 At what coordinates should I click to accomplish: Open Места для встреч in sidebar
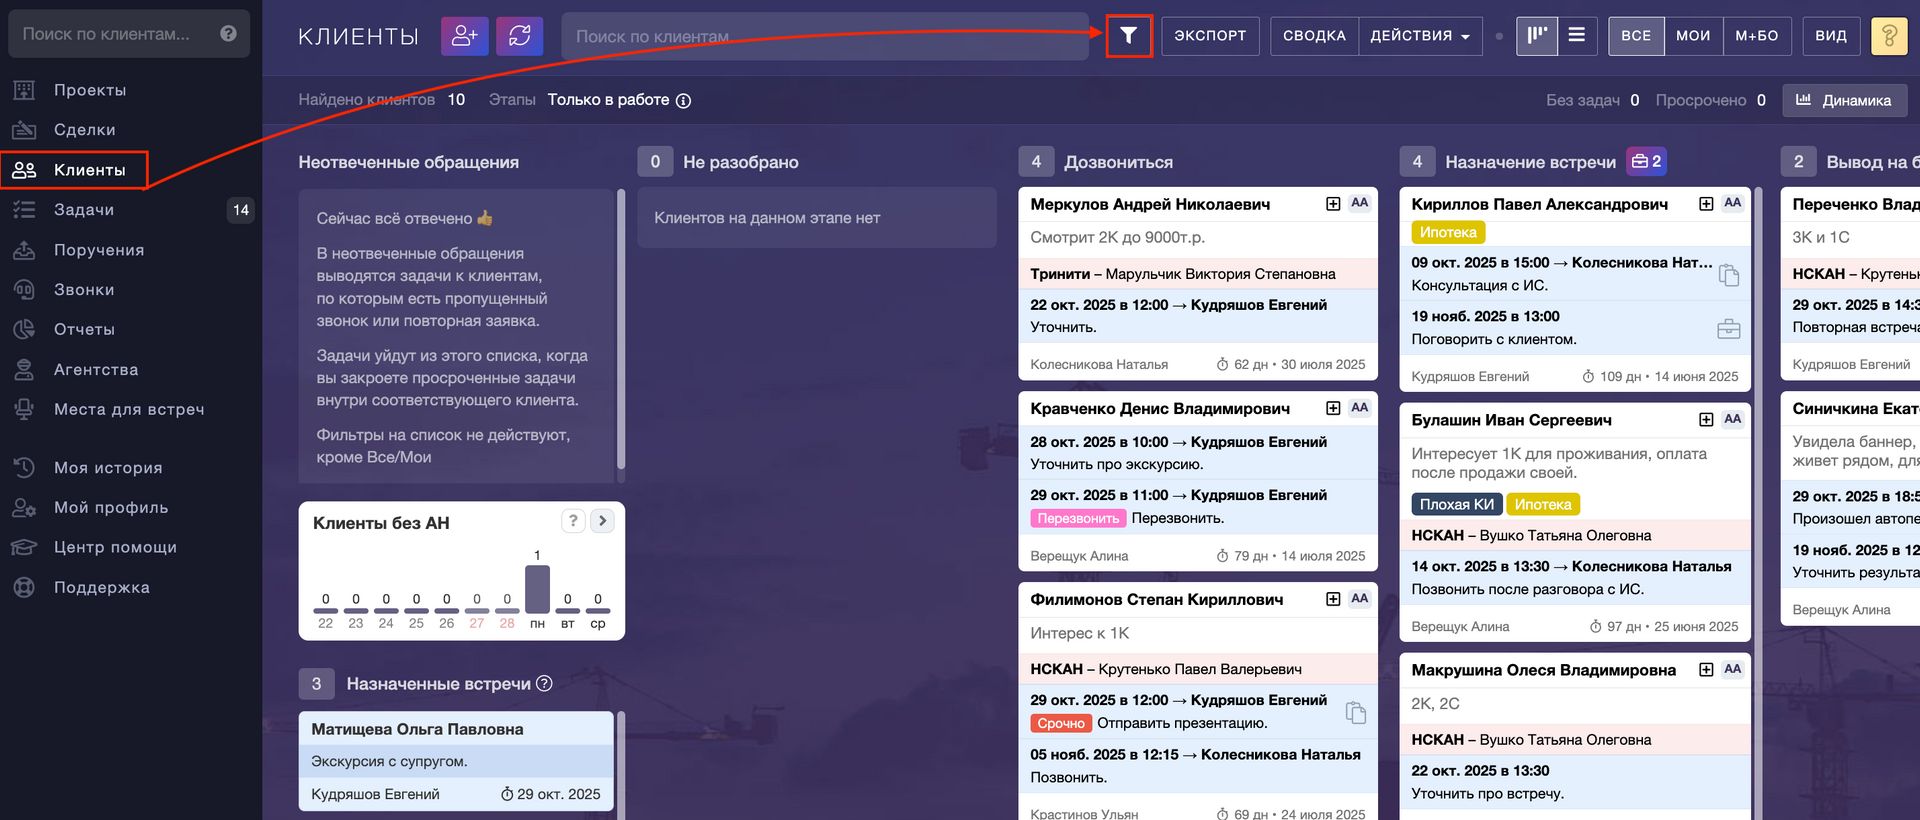(x=131, y=409)
